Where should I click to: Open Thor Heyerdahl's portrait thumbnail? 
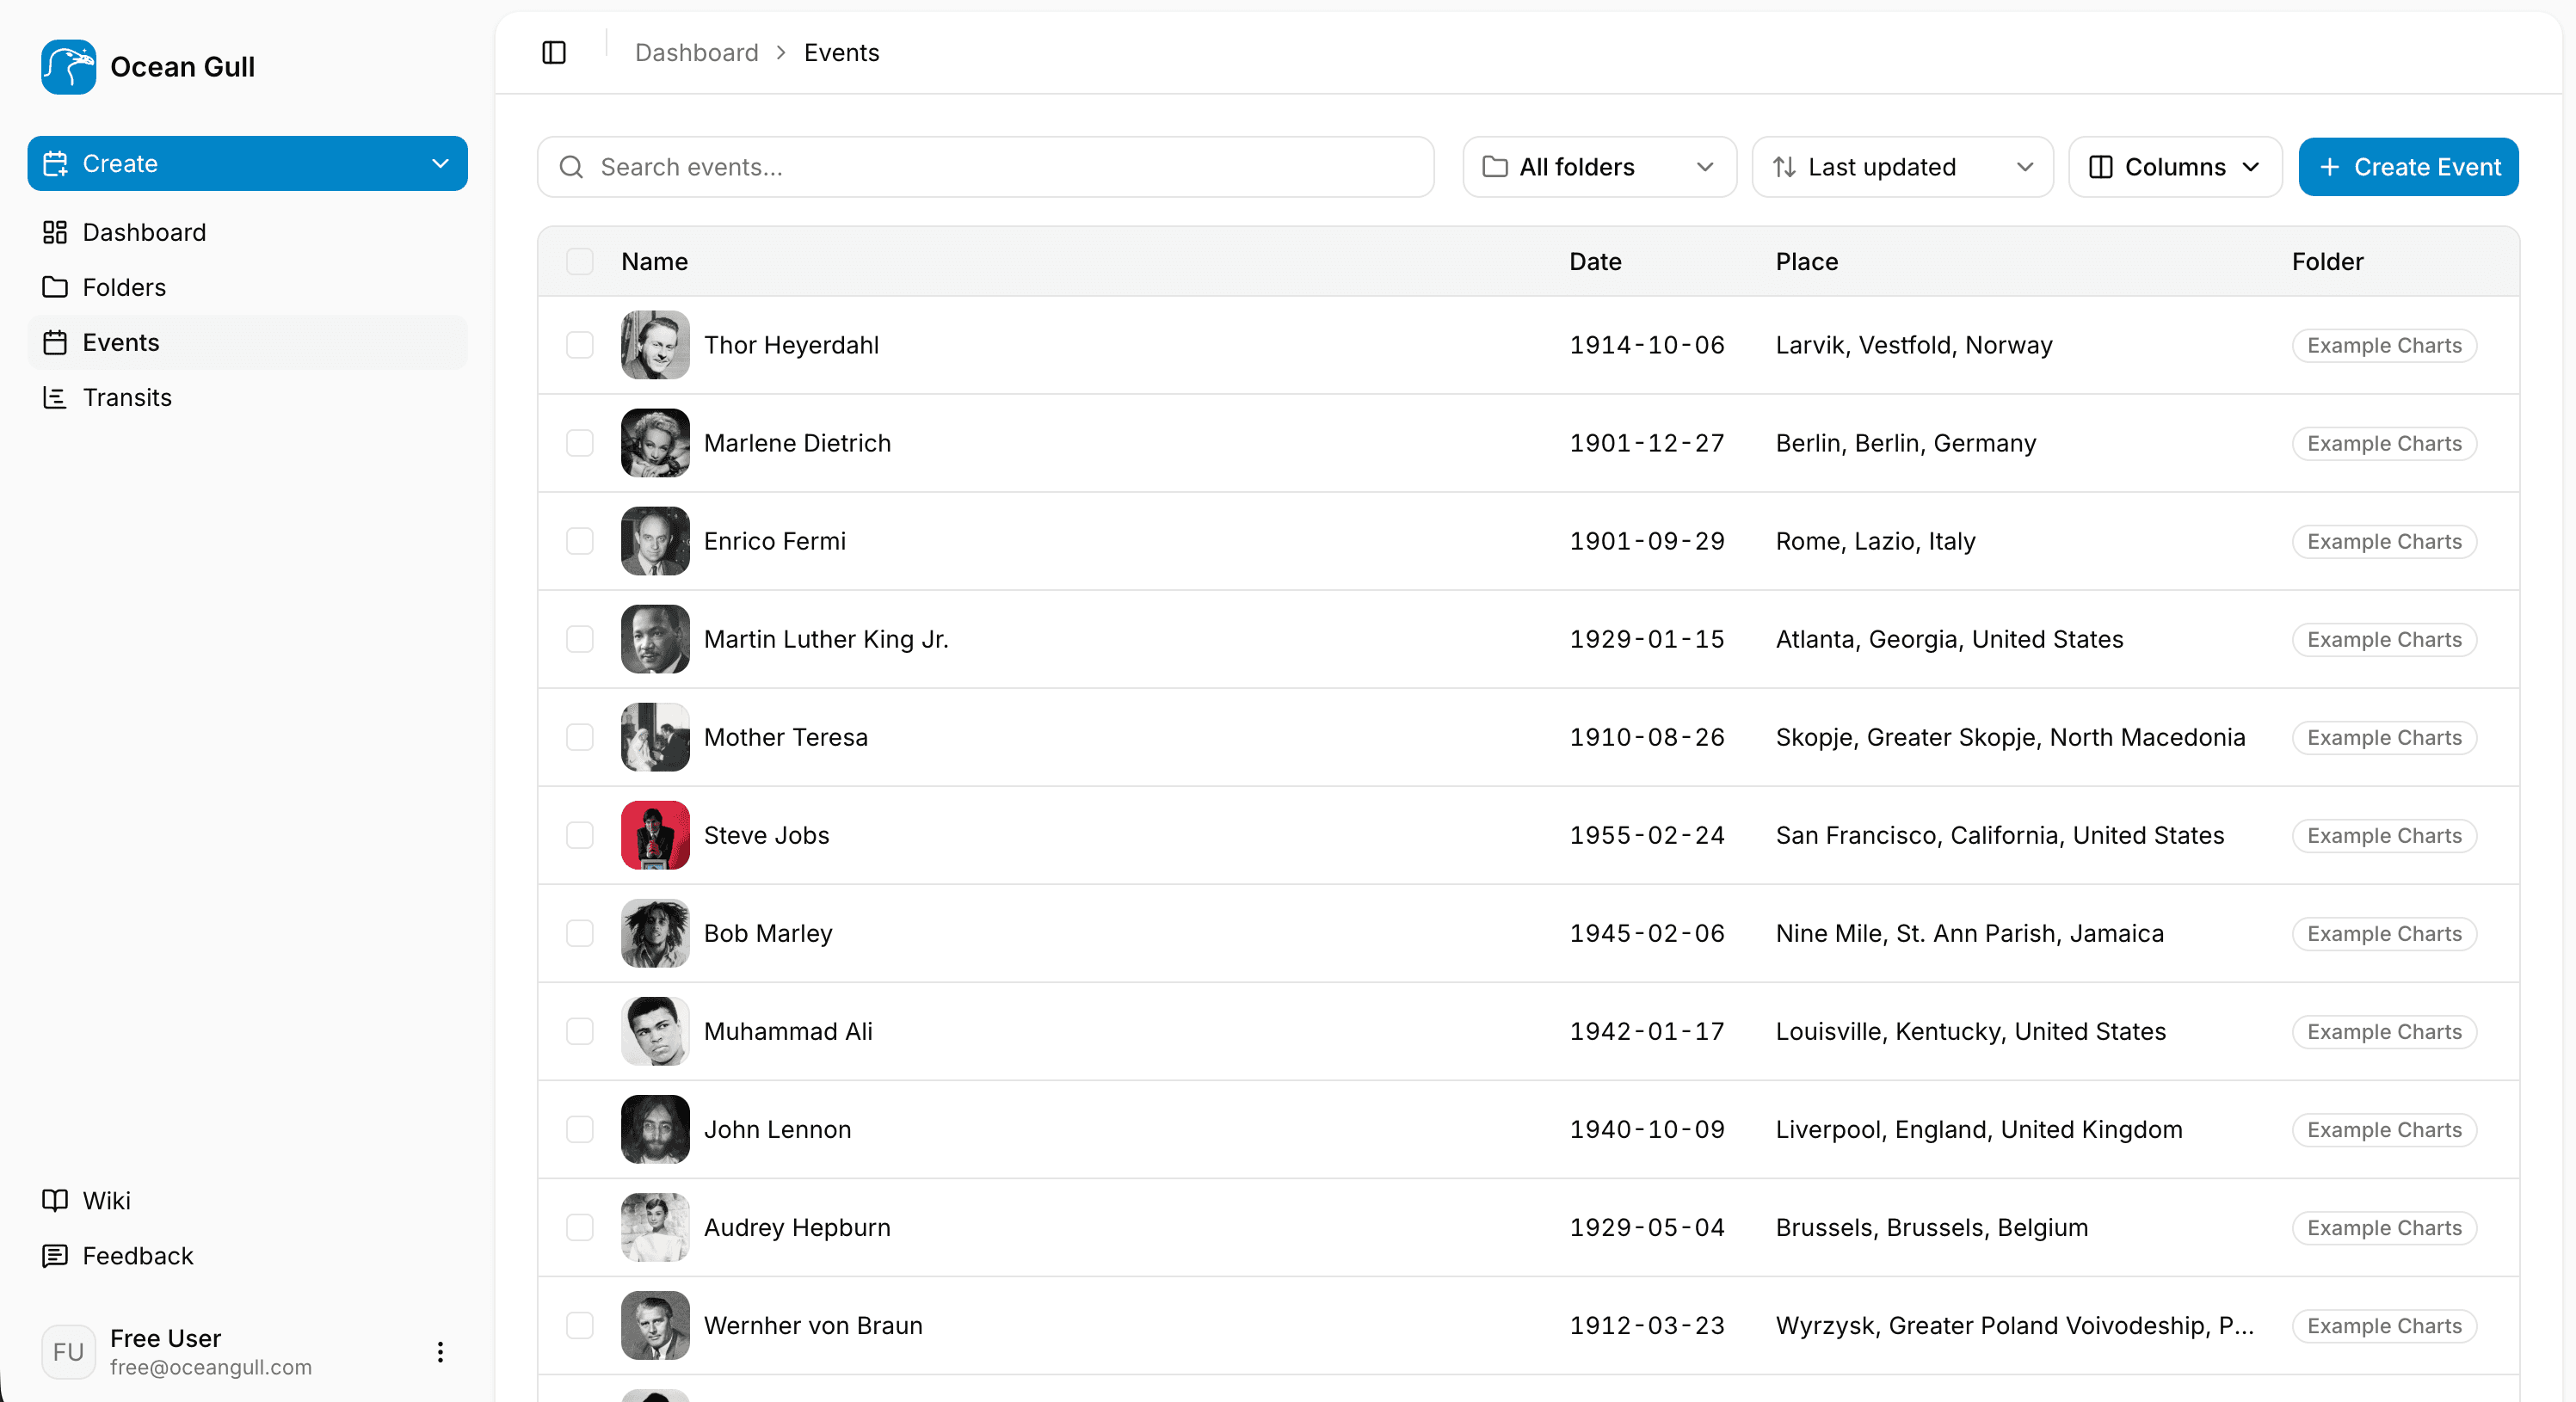655,345
